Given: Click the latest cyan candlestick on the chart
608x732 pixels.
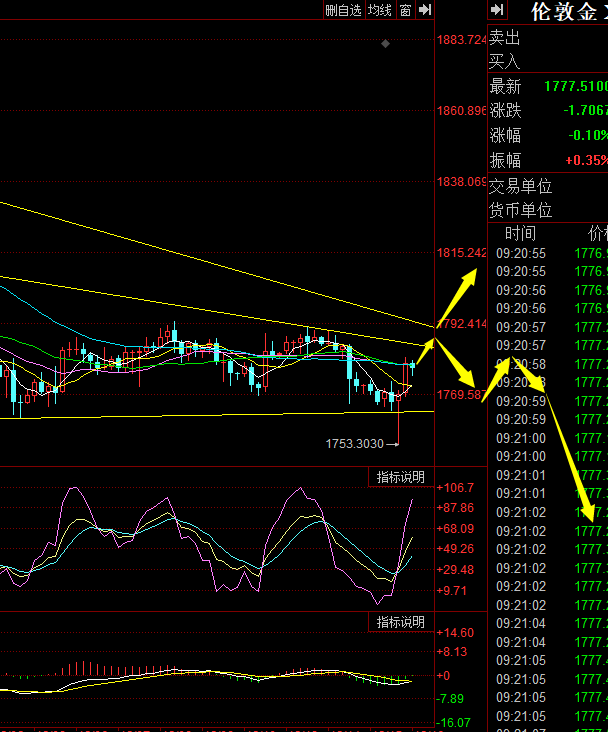Looking at the screenshot, I should pos(413,366).
